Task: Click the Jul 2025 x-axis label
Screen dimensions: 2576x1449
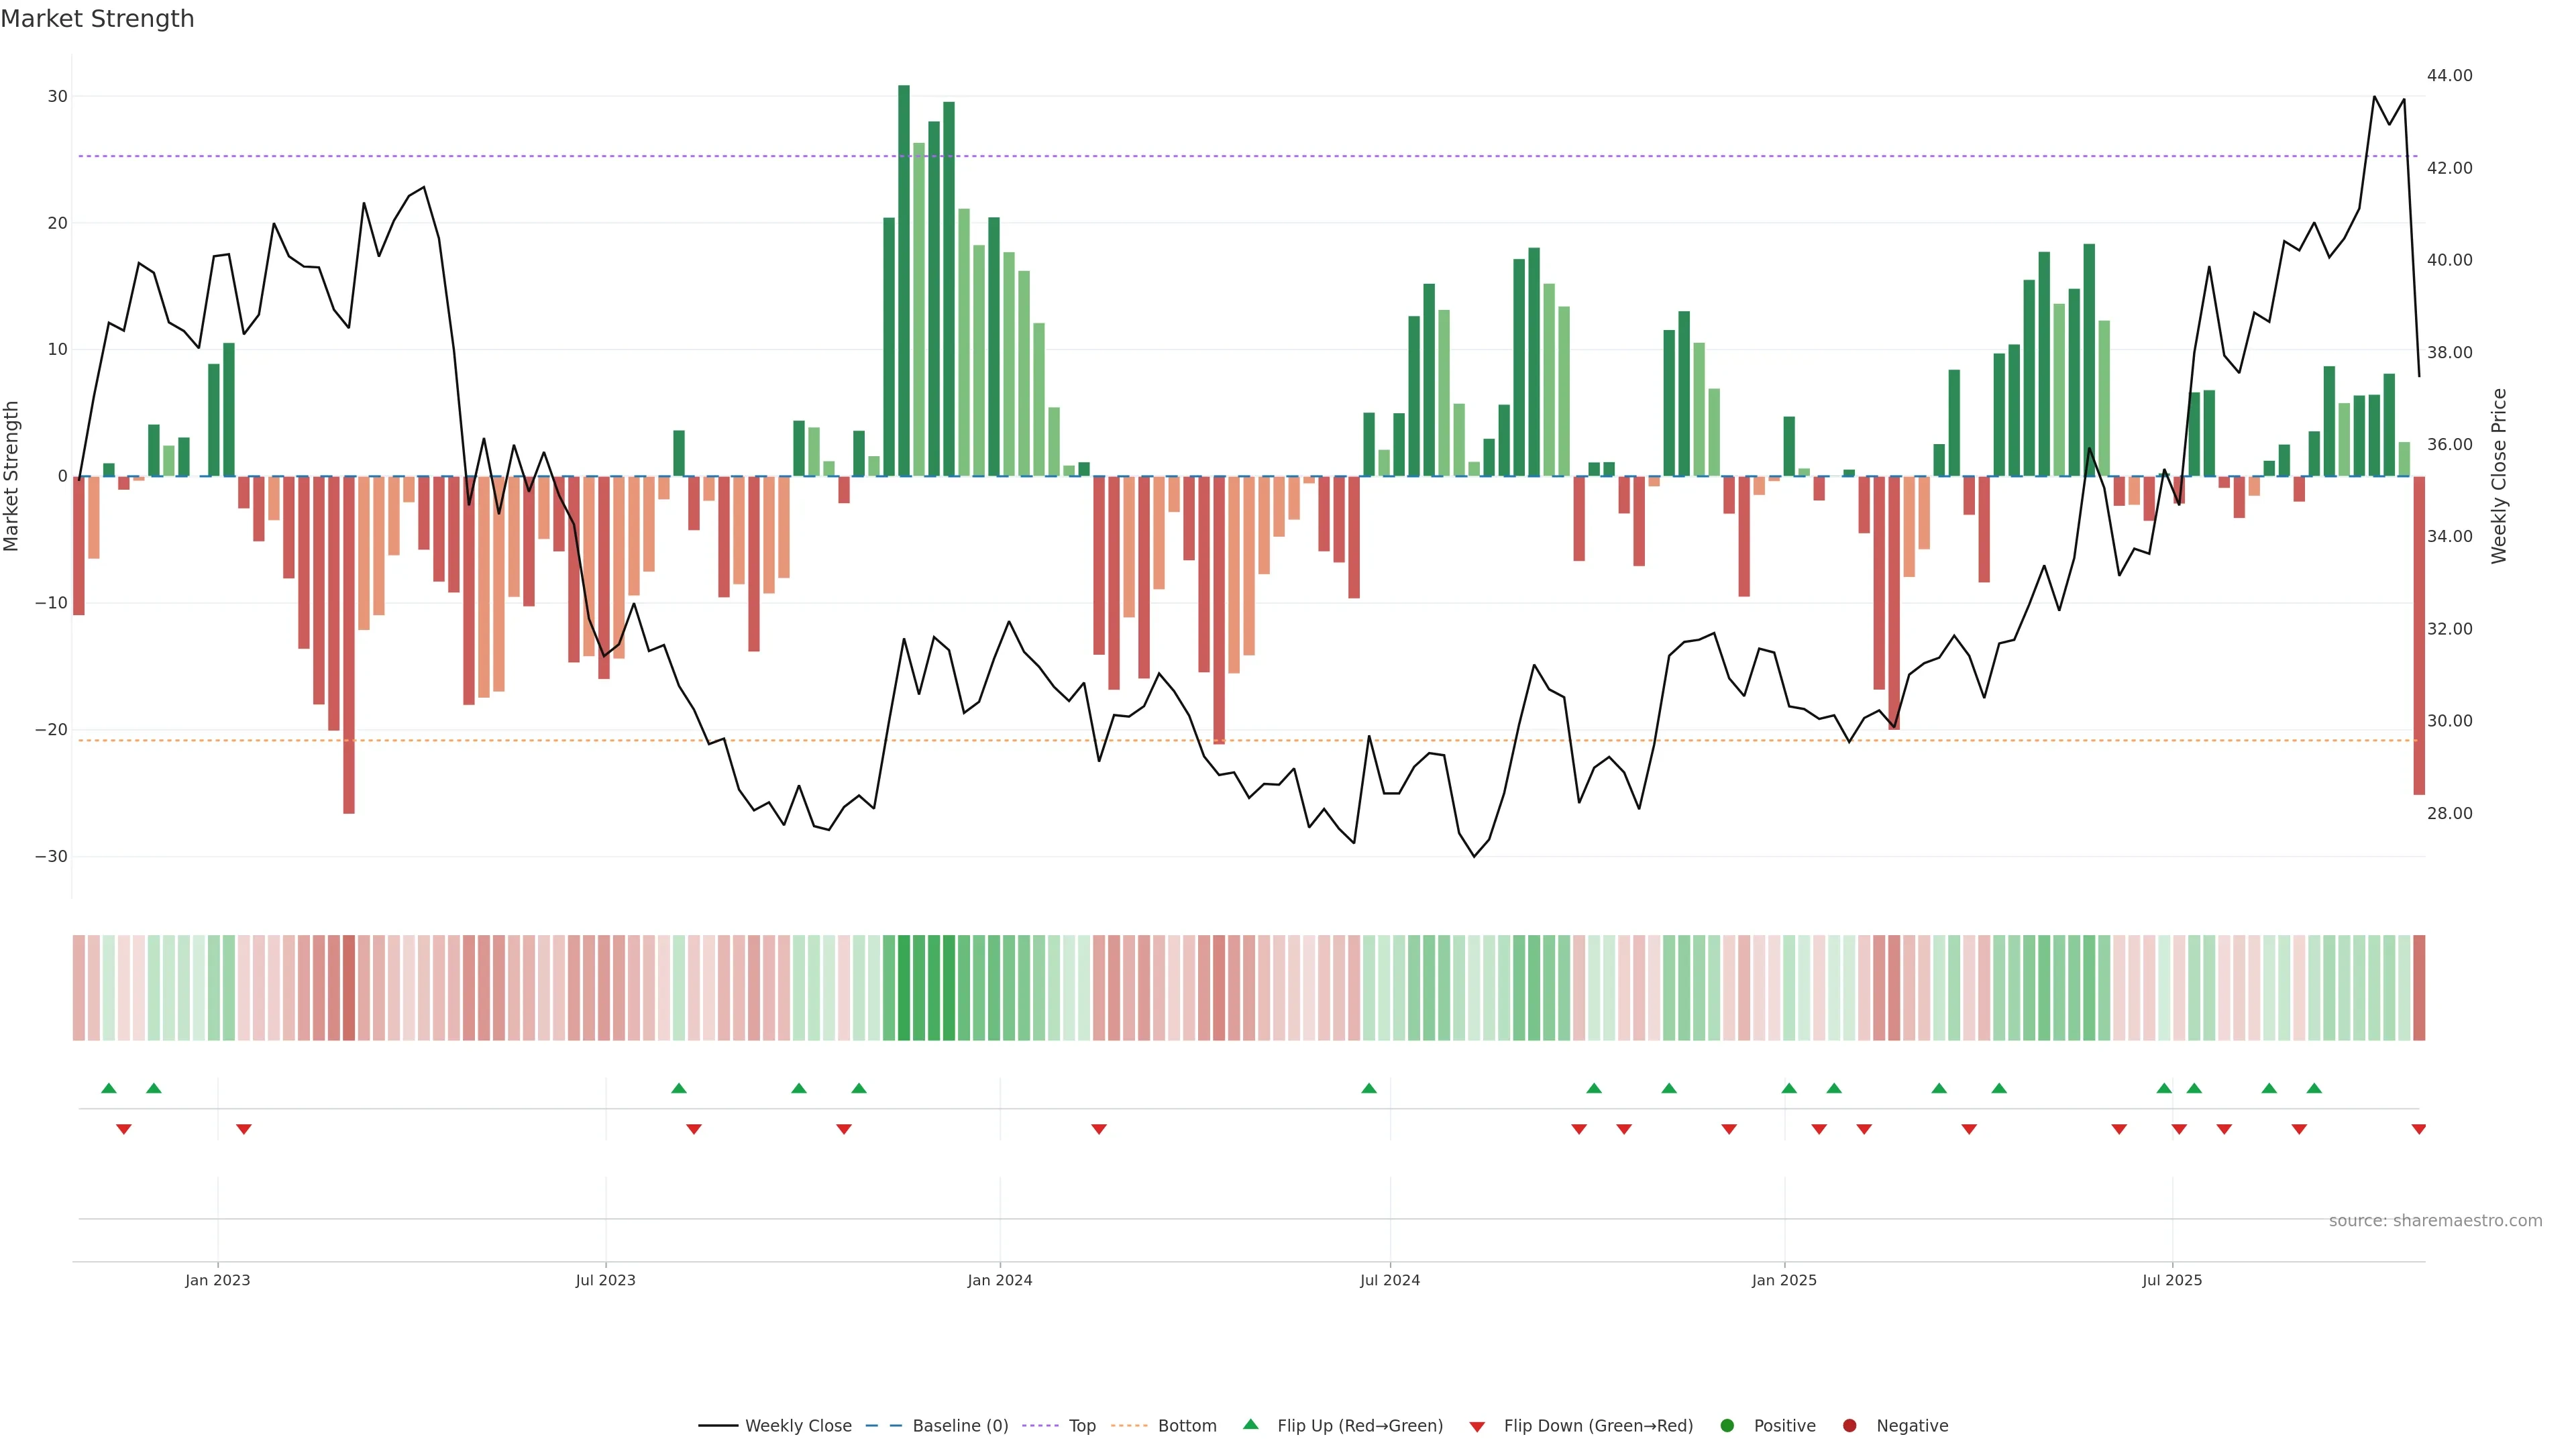Action: [2172, 1280]
